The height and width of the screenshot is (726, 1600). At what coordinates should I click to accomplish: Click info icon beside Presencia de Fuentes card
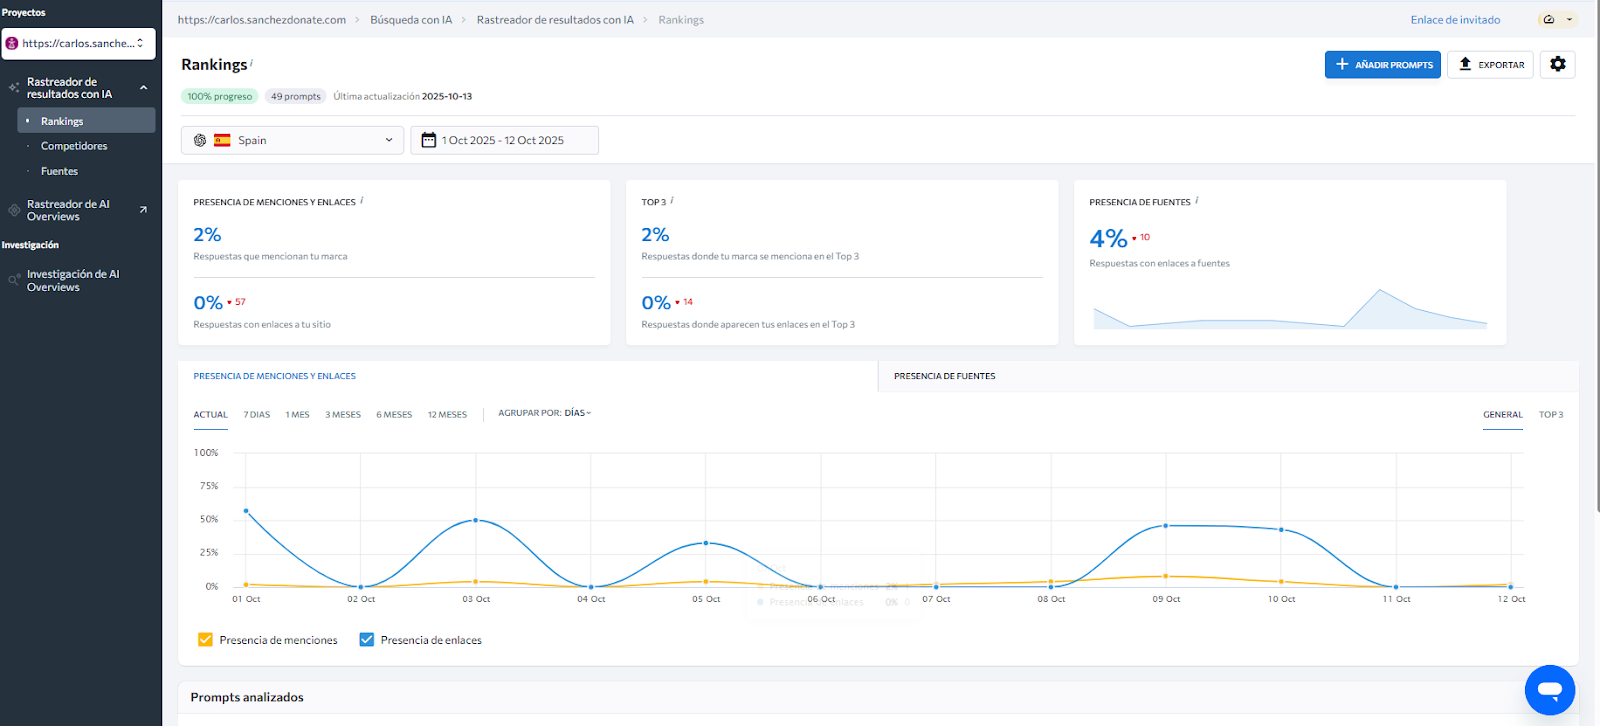(x=1197, y=201)
